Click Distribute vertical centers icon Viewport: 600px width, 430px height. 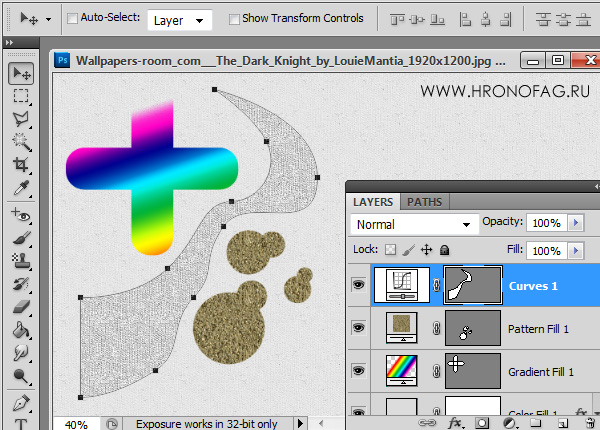(x=563, y=19)
